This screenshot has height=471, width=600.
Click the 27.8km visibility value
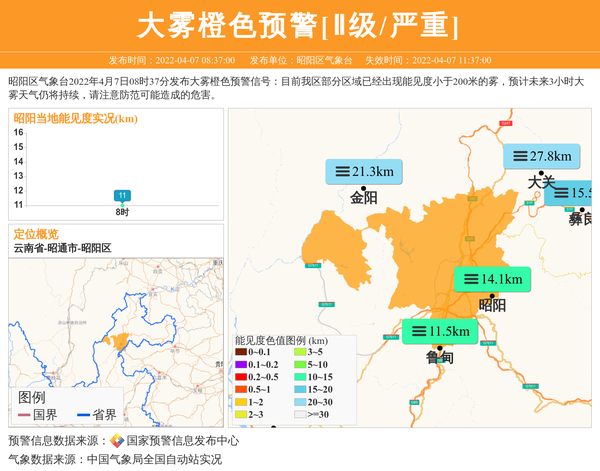[x=551, y=156]
